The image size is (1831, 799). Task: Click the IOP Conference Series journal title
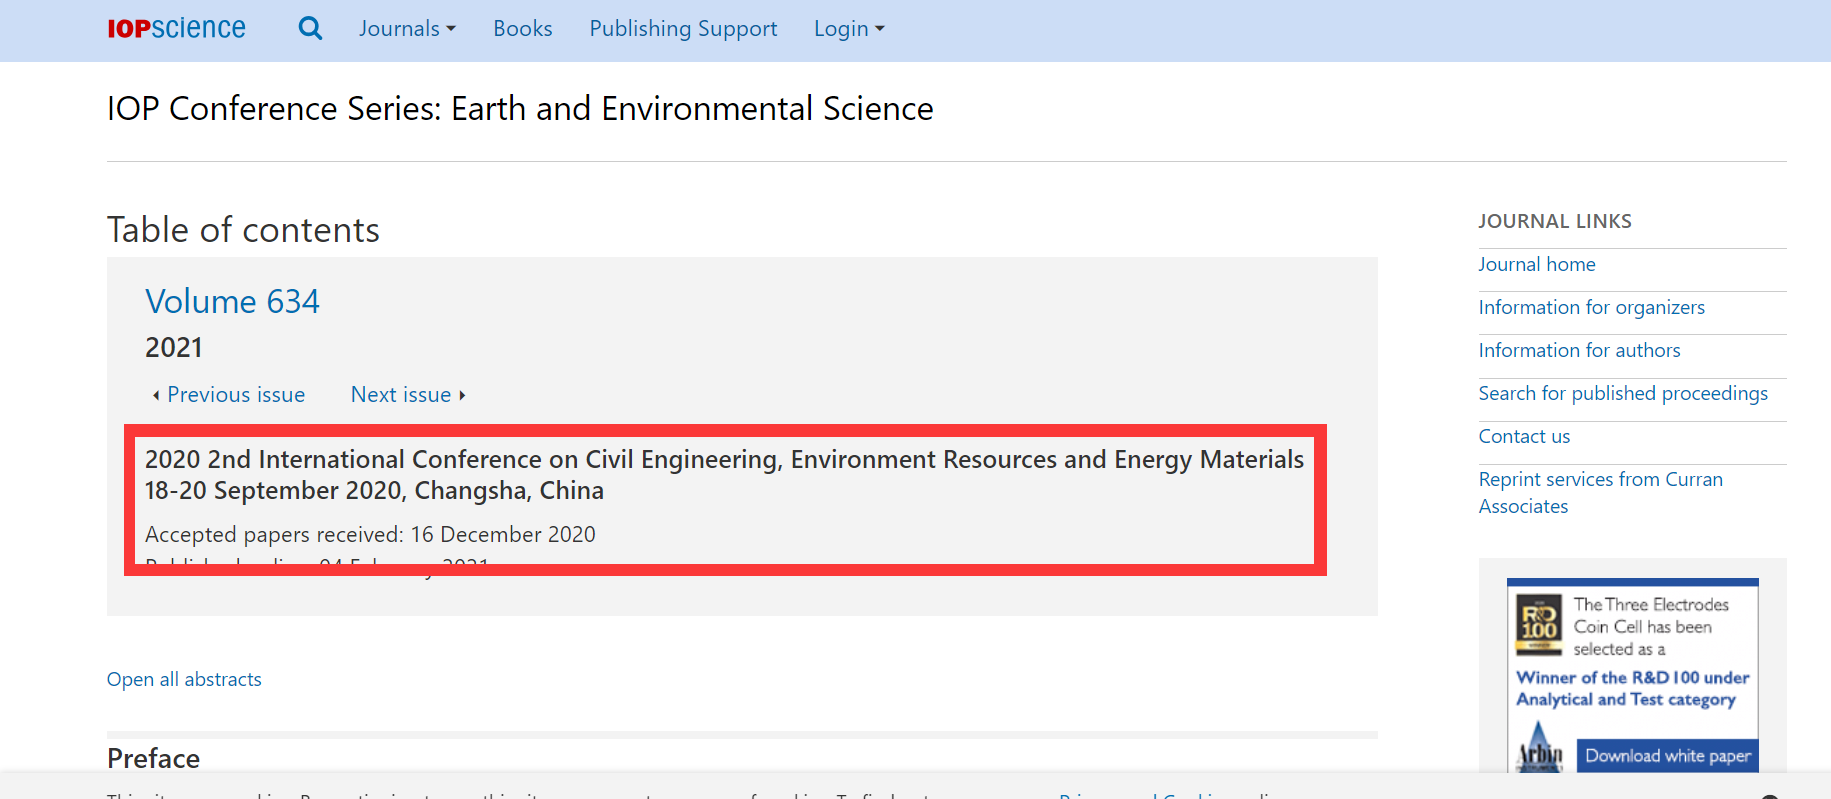tap(520, 108)
